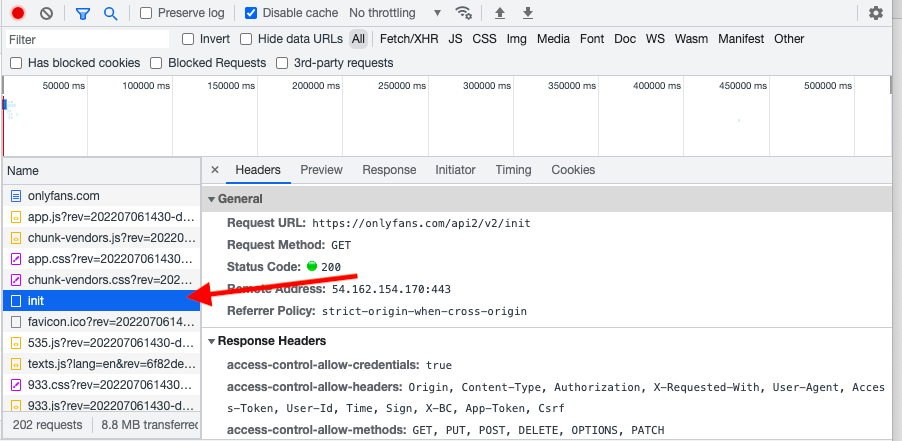Uncheck Disable cache
The height and width of the screenshot is (441, 902).
tap(251, 13)
